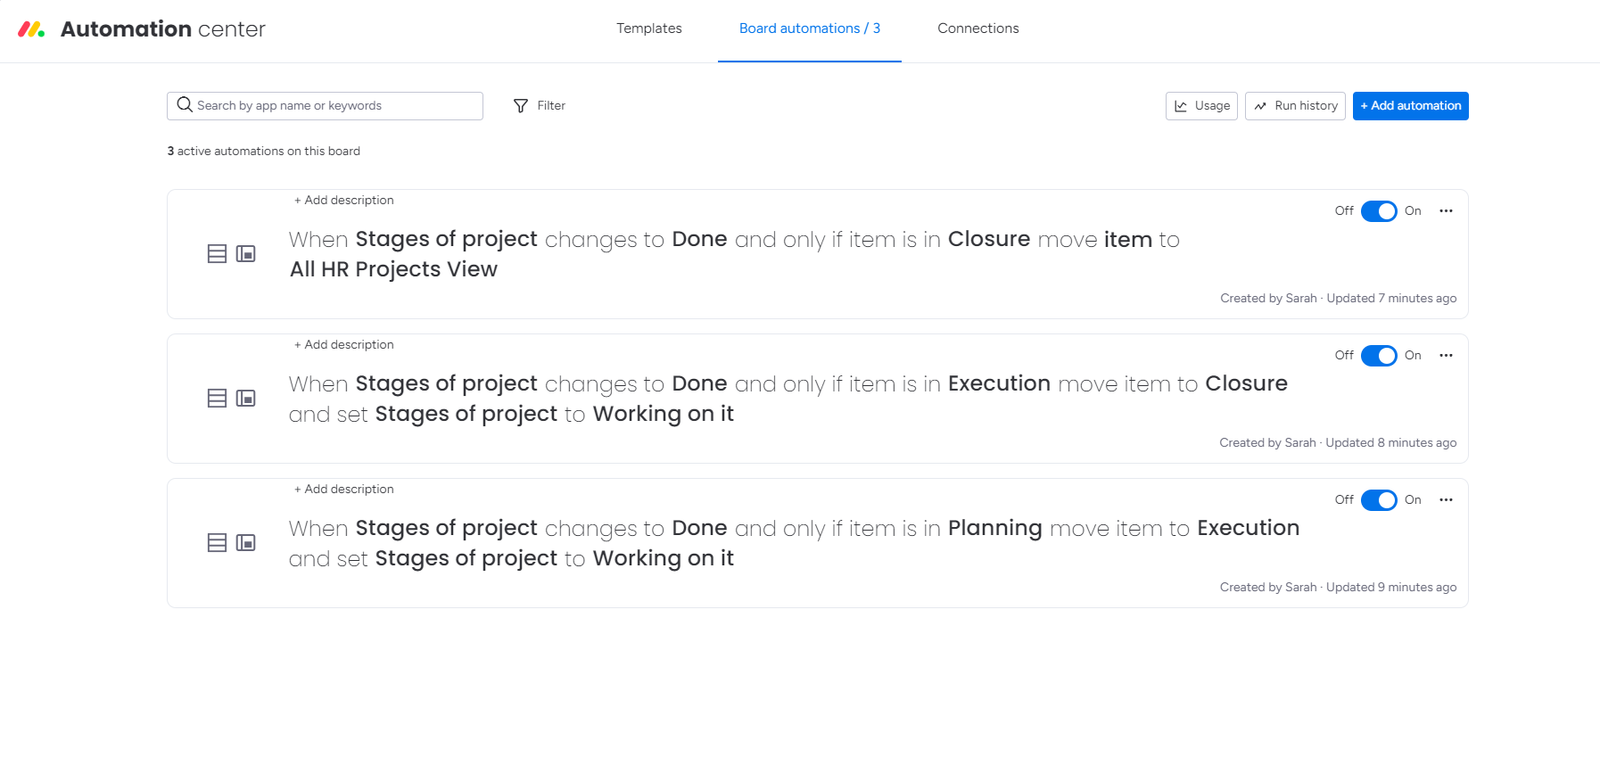Screen dimensions: 1600x774
Task: Click the table icon on Closure automation
Action: coord(217,254)
